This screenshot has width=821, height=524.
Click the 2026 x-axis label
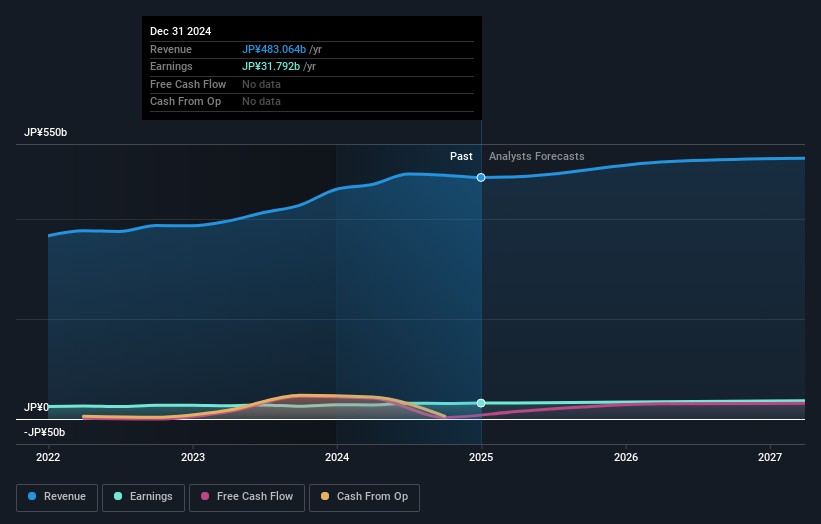pyautogui.click(x=626, y=458)
